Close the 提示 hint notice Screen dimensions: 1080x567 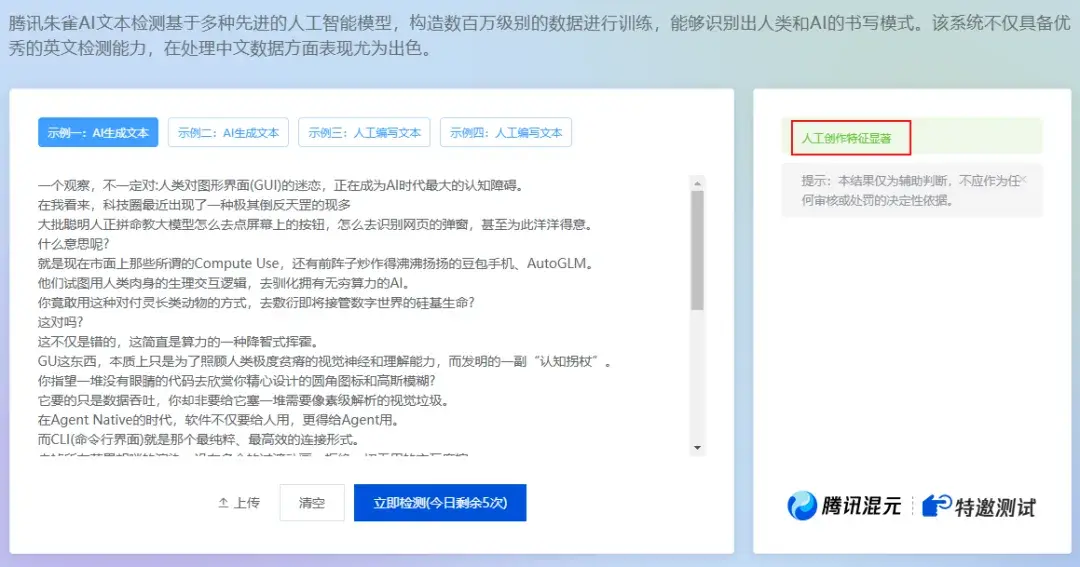[x=1023, y=180]
